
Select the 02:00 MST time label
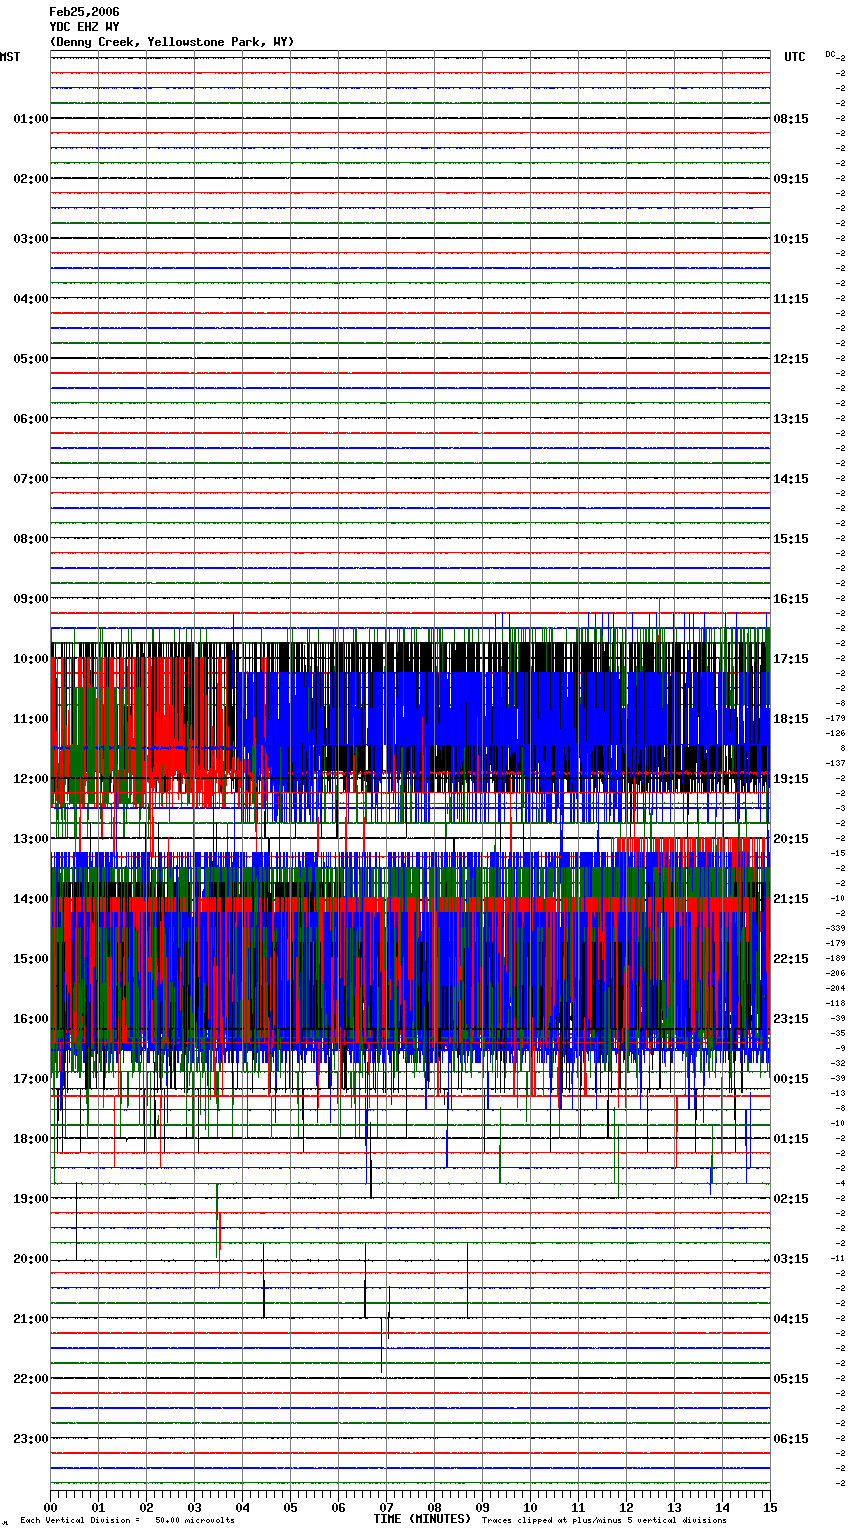tap(30, 179)
